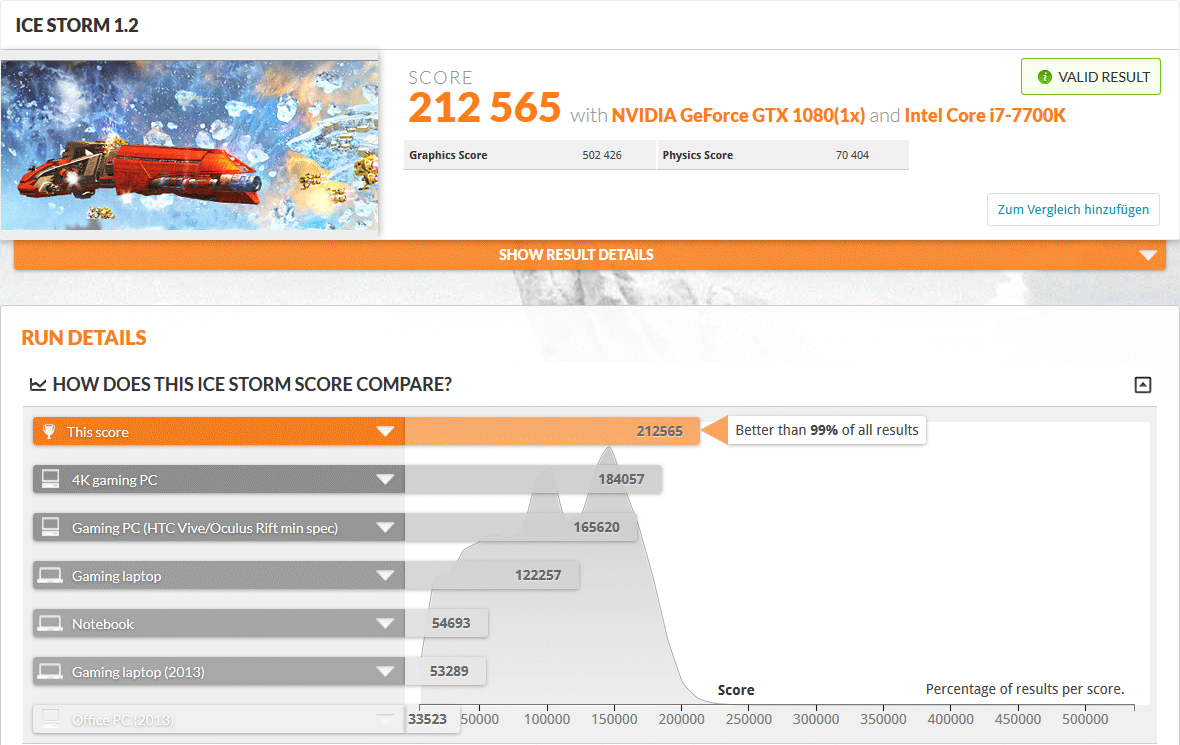Click the orange 212565 score bar
Viewport: 1180px width, 745px height.
point(550,432)
